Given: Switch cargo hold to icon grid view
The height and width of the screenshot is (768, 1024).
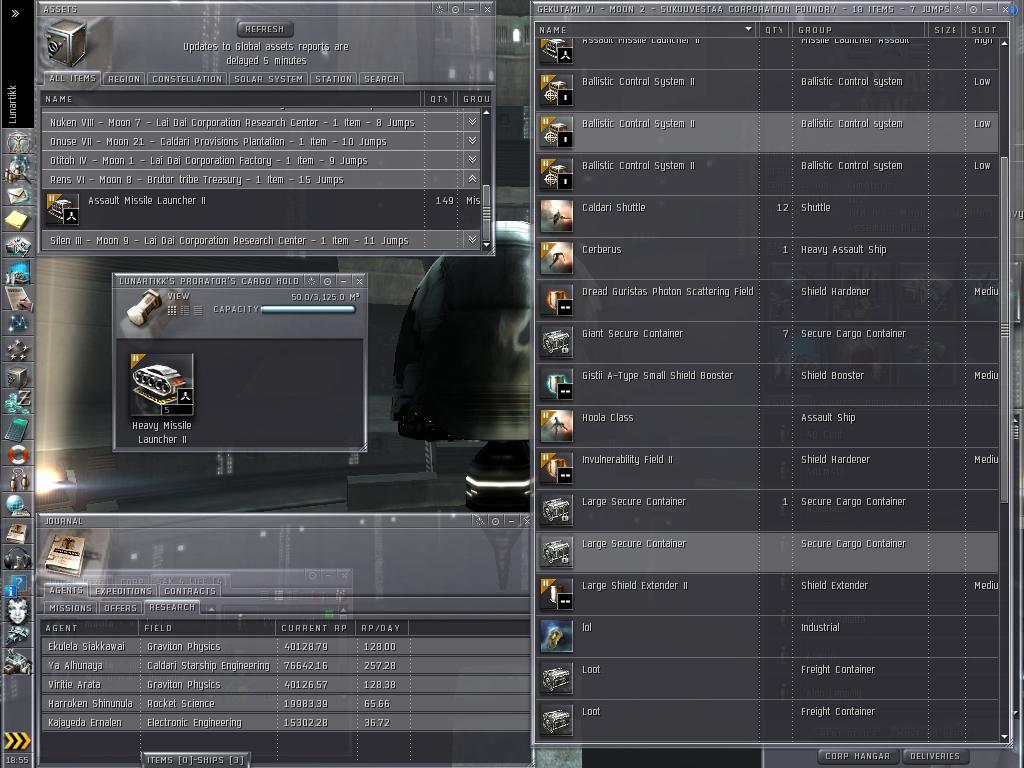Looking at the screenshot, I should pyautogui.click(x=172, y=310).
